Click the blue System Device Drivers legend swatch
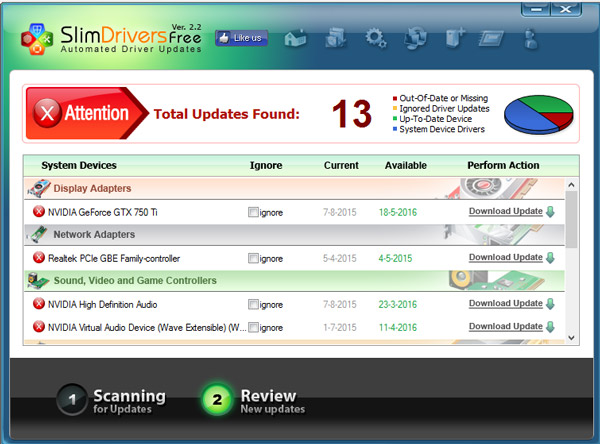This screenshot has height=444, width=600. [x=395, y=129]
